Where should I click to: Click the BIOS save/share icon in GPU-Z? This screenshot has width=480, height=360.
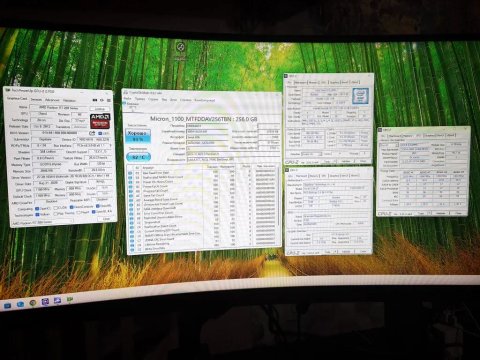(x=92, y=133)
